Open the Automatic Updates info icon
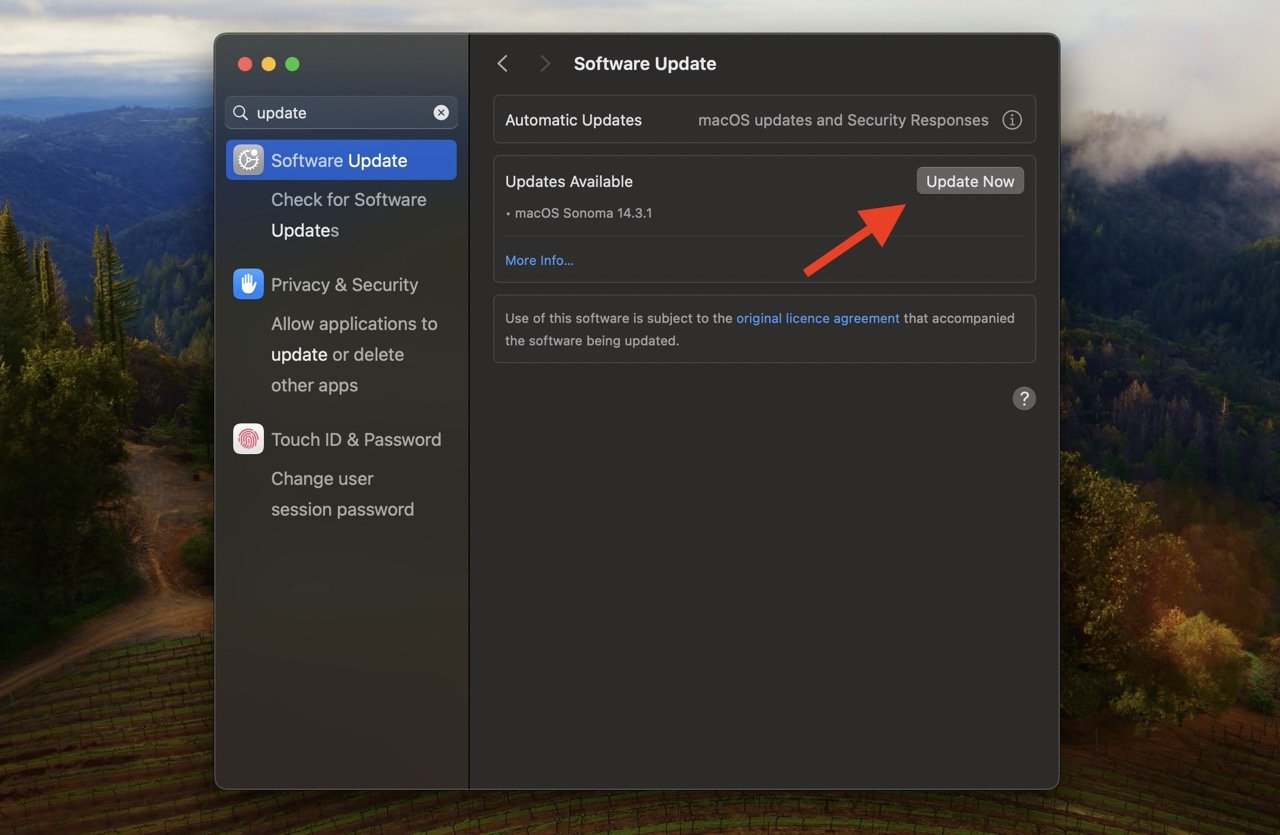The image size is (1280, 835). tap(1012, 120)
